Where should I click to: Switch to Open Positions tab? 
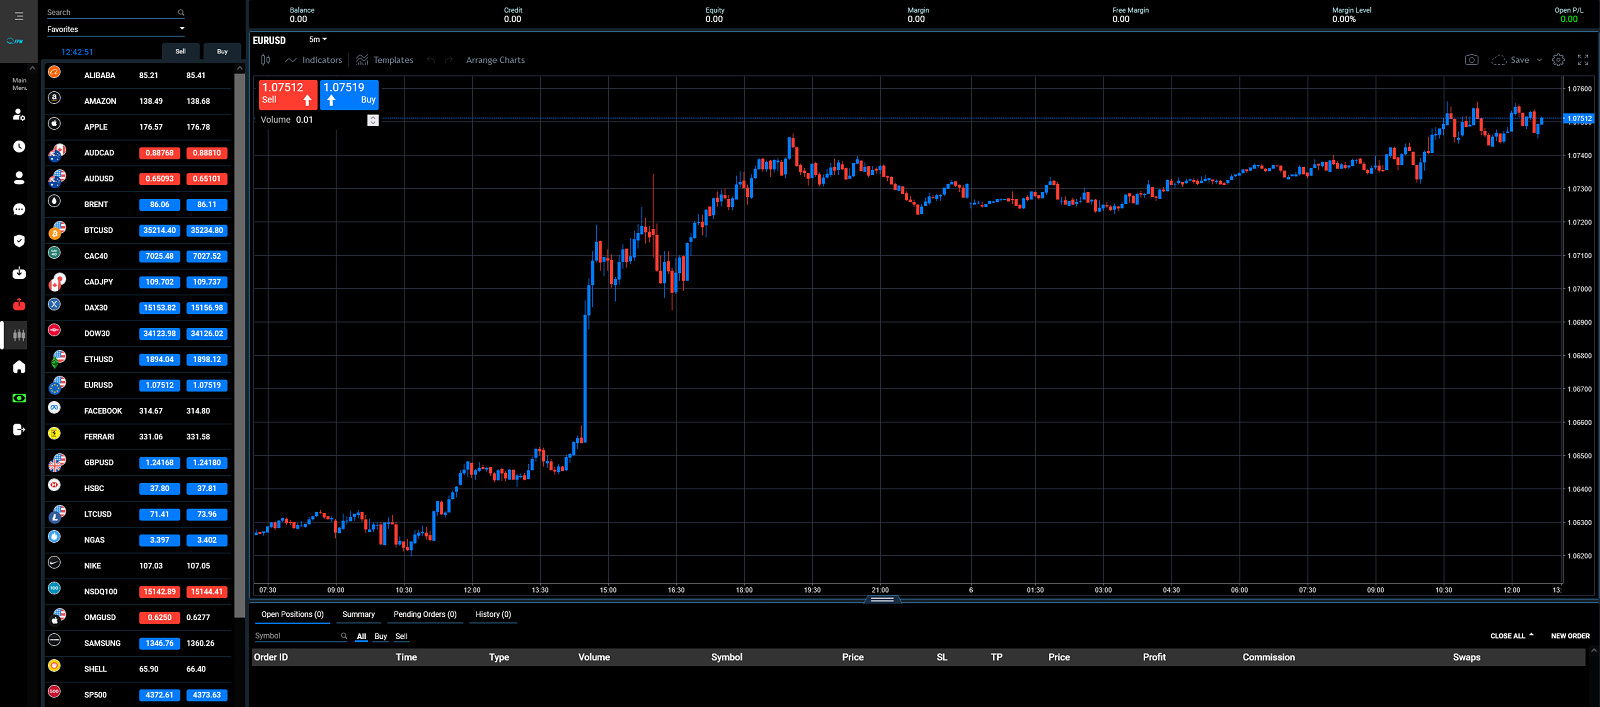pyautogui.click(x=292, y=615)
